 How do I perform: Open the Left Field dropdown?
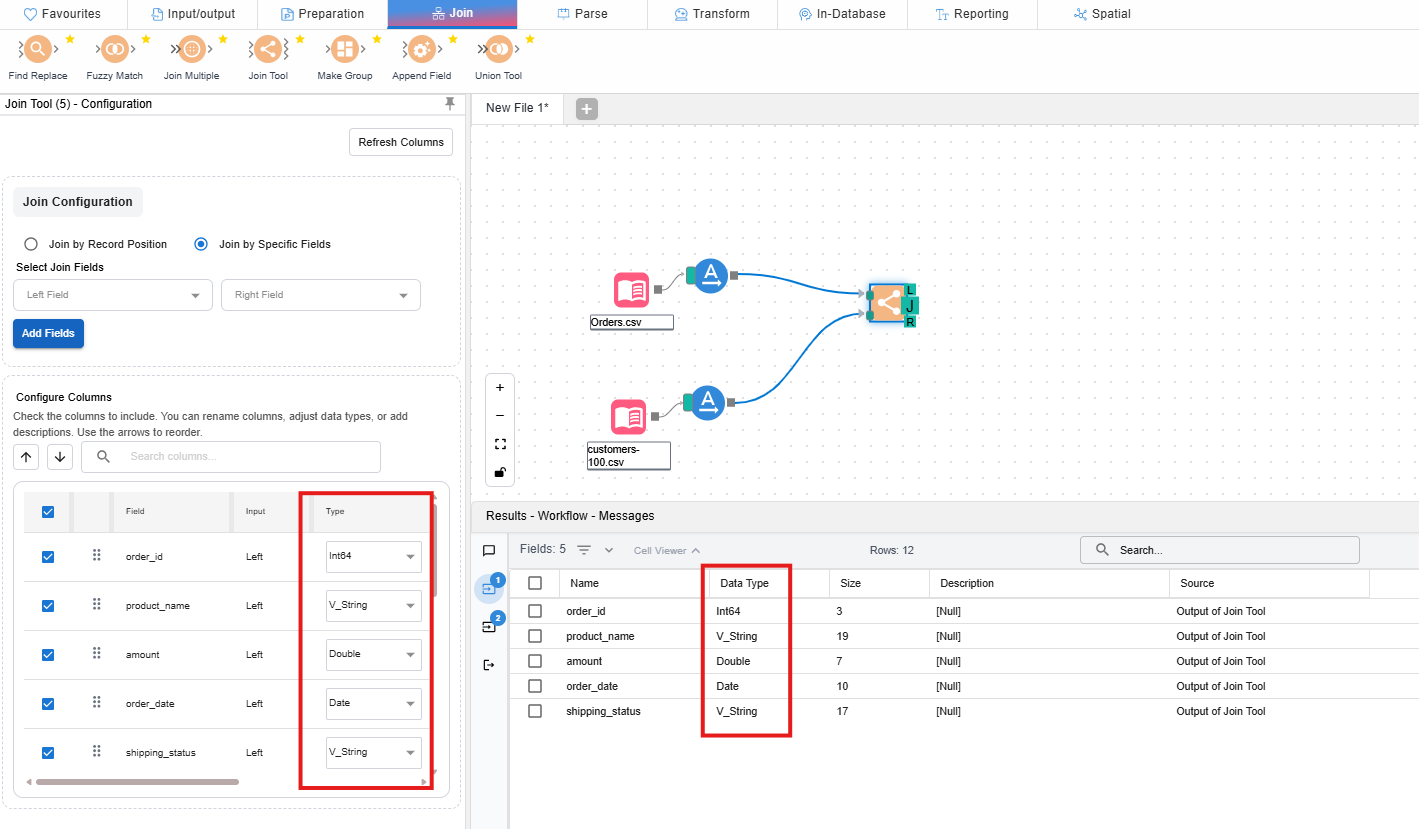pyautogui.click(x=113, y=295)
